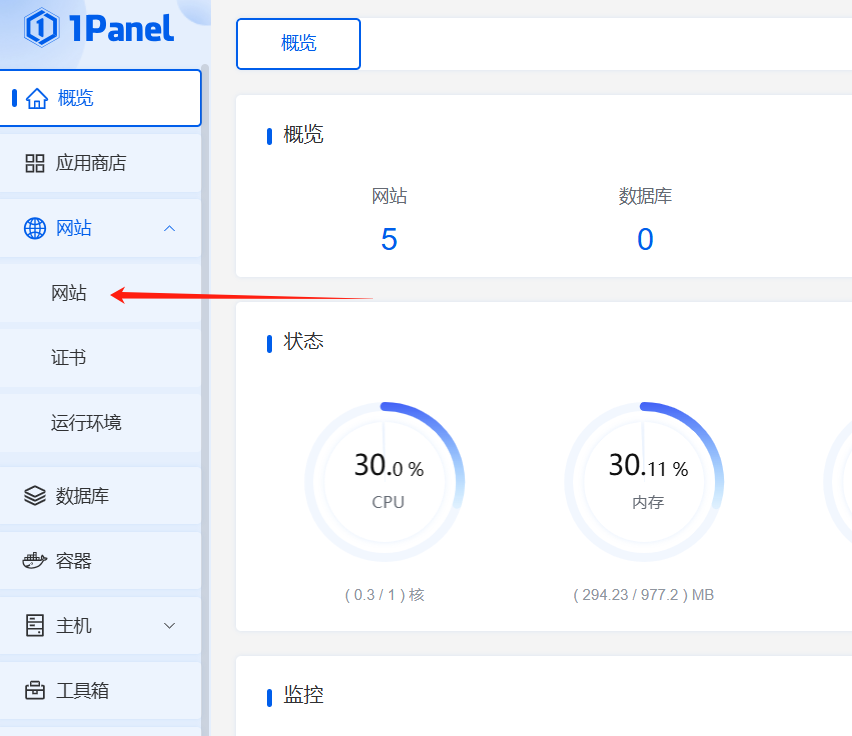This screenshot has width=852, height=736.
Task: Click the ( 294.23 / 977.2 ) MB text
Action: click(643, 595)
